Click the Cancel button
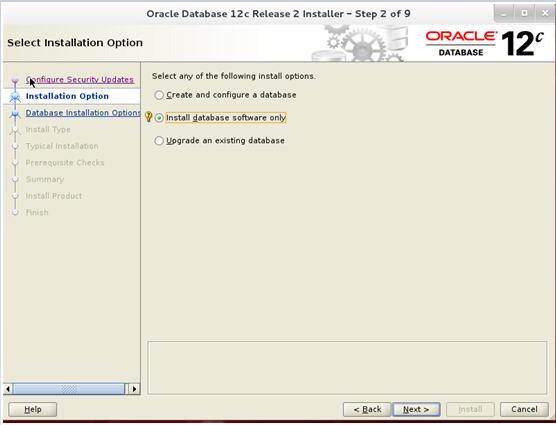556x425 pixels. (x=524, y=409)
